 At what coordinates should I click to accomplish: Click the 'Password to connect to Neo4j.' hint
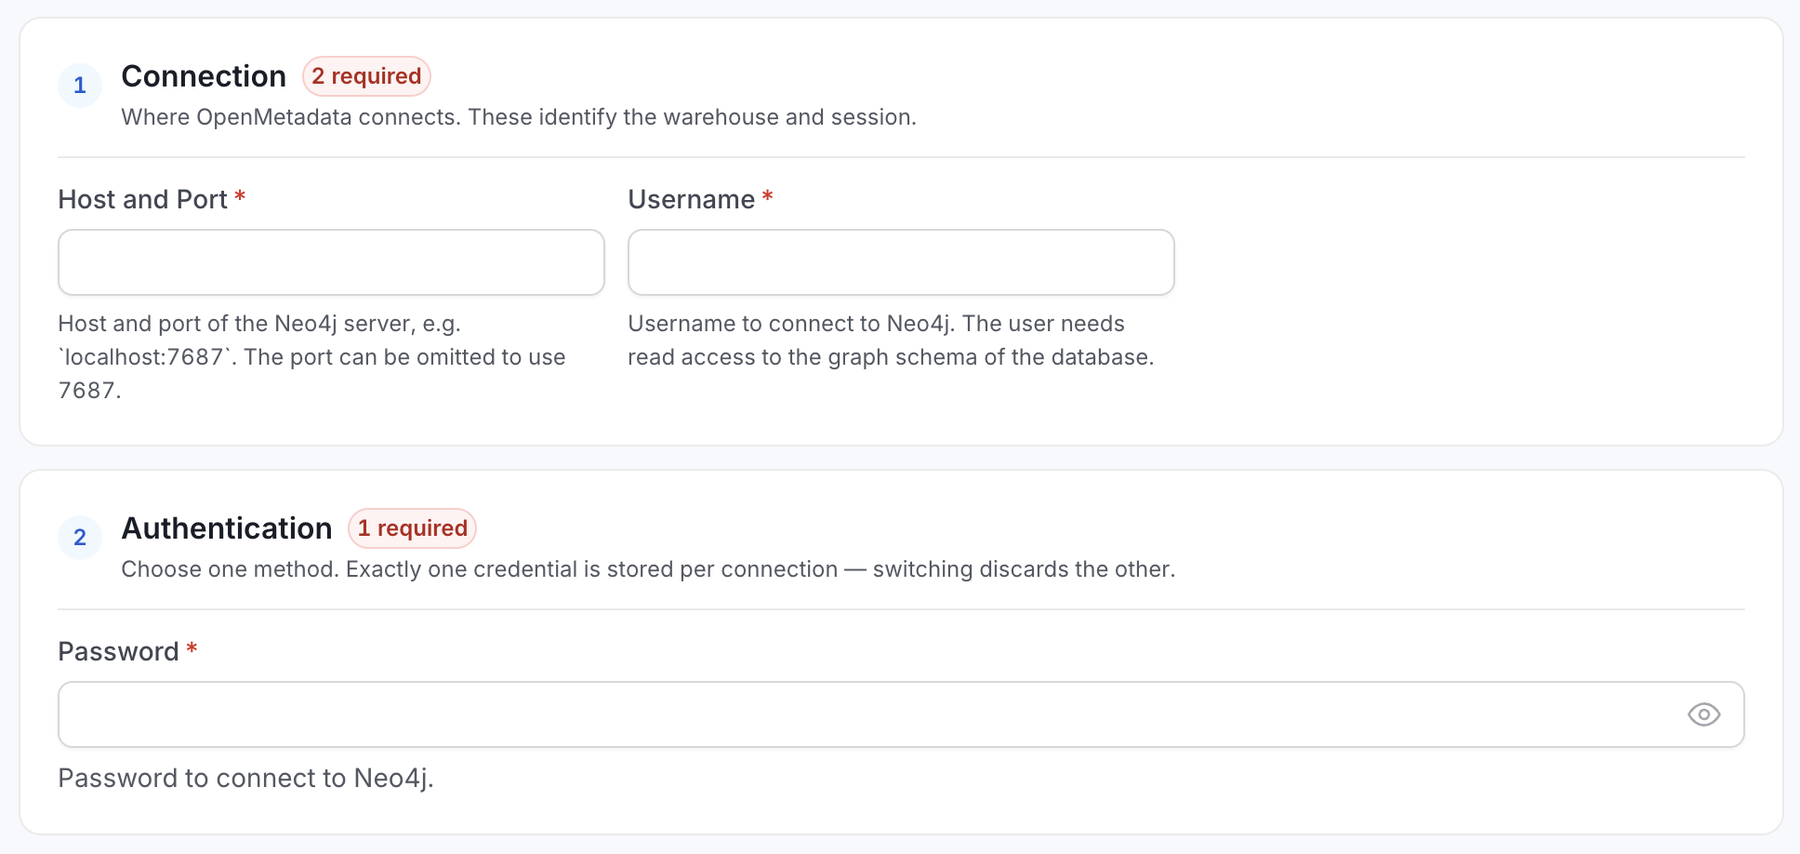246,778
